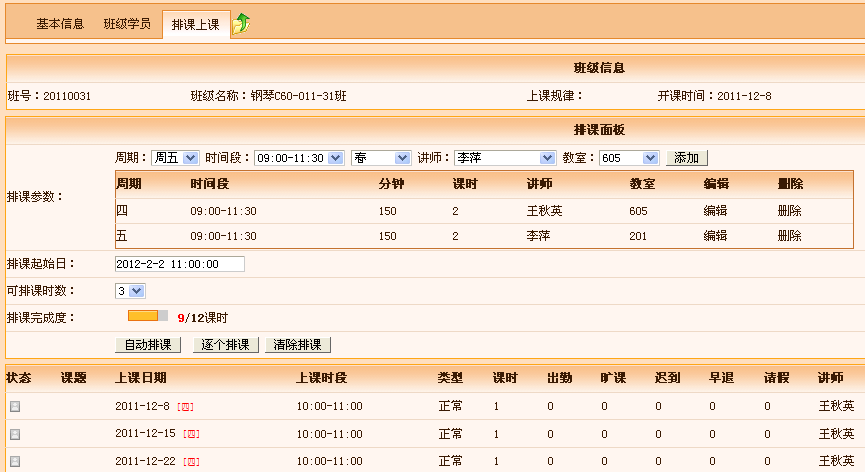Click the 逐个排课 button
The height and width of the screenshot is (472, 865).
[x=226, y=345]
